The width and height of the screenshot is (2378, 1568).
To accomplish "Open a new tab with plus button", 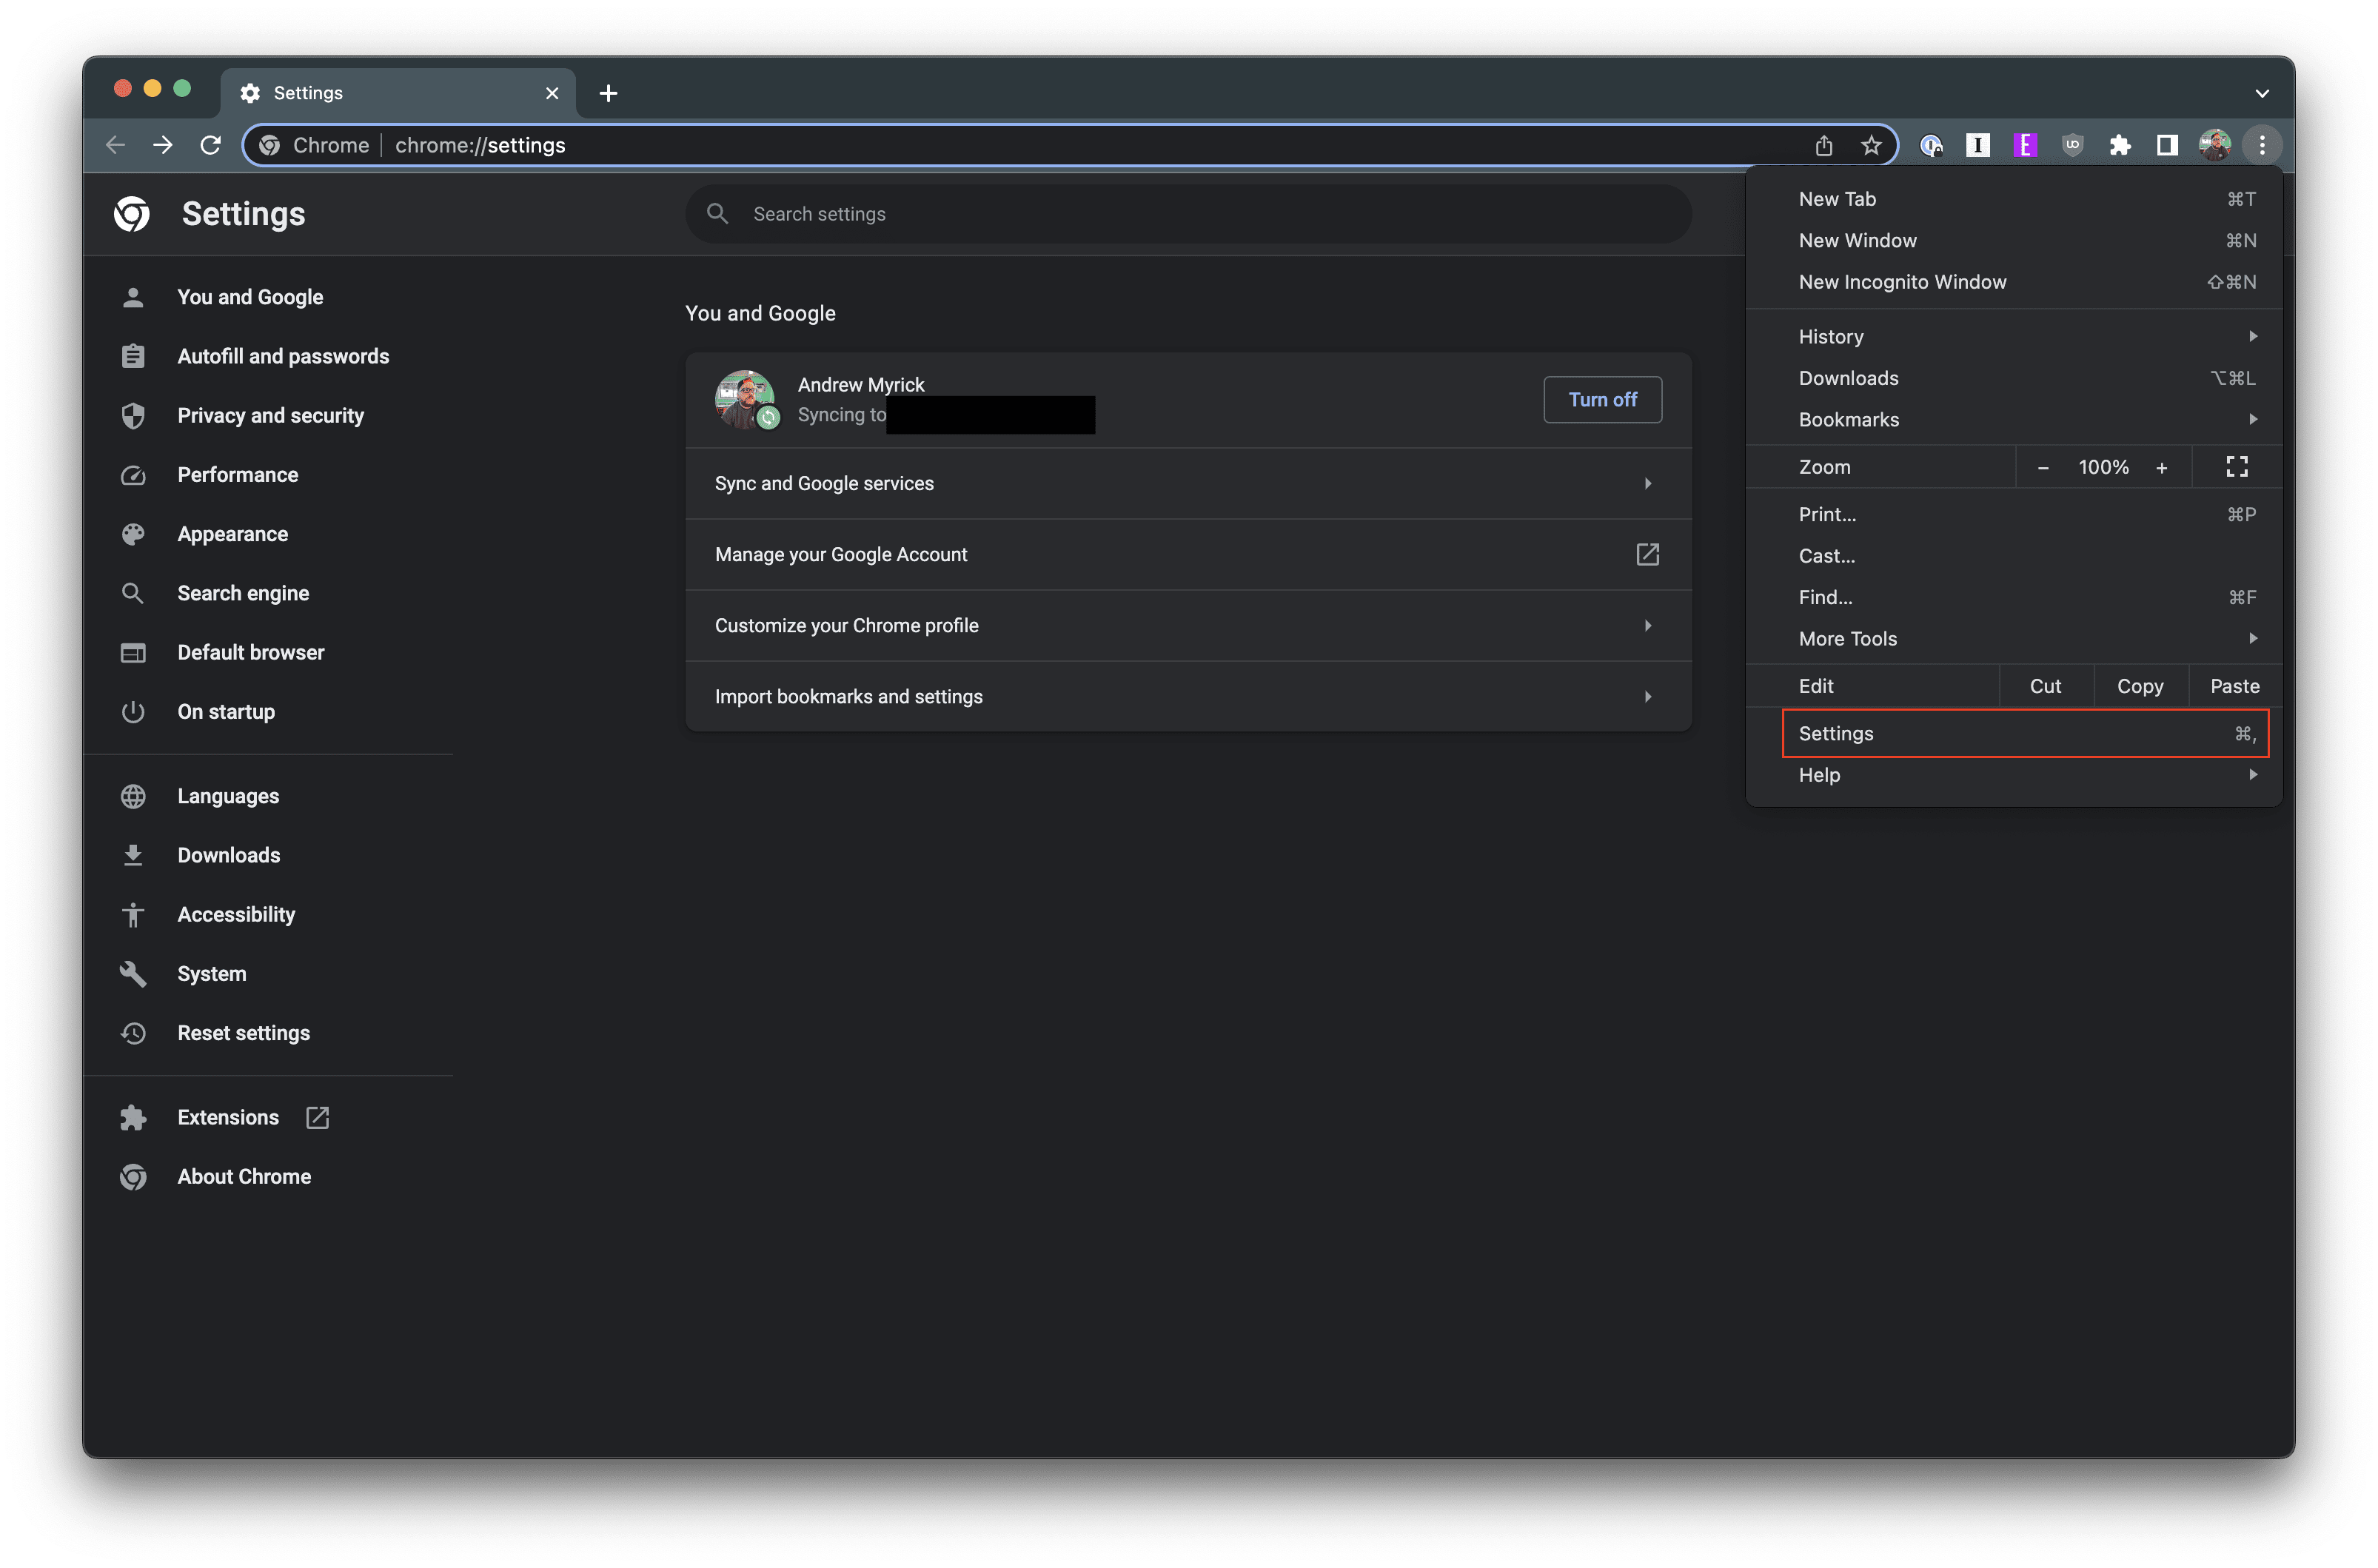I will click(x=608, y=93).
